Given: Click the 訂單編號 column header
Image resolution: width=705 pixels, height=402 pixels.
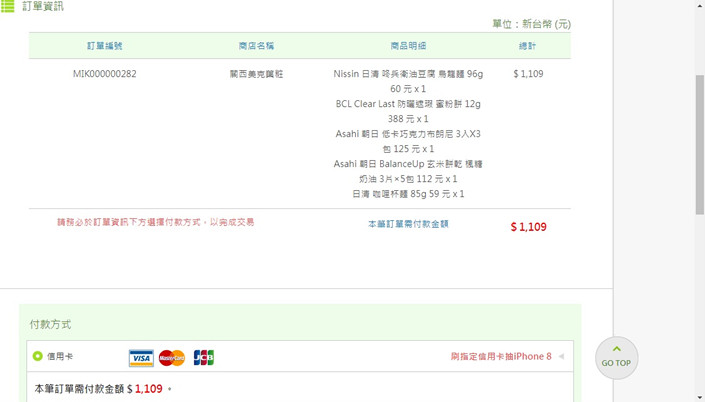Looking at the screenshot, I should tap(105, 46).
